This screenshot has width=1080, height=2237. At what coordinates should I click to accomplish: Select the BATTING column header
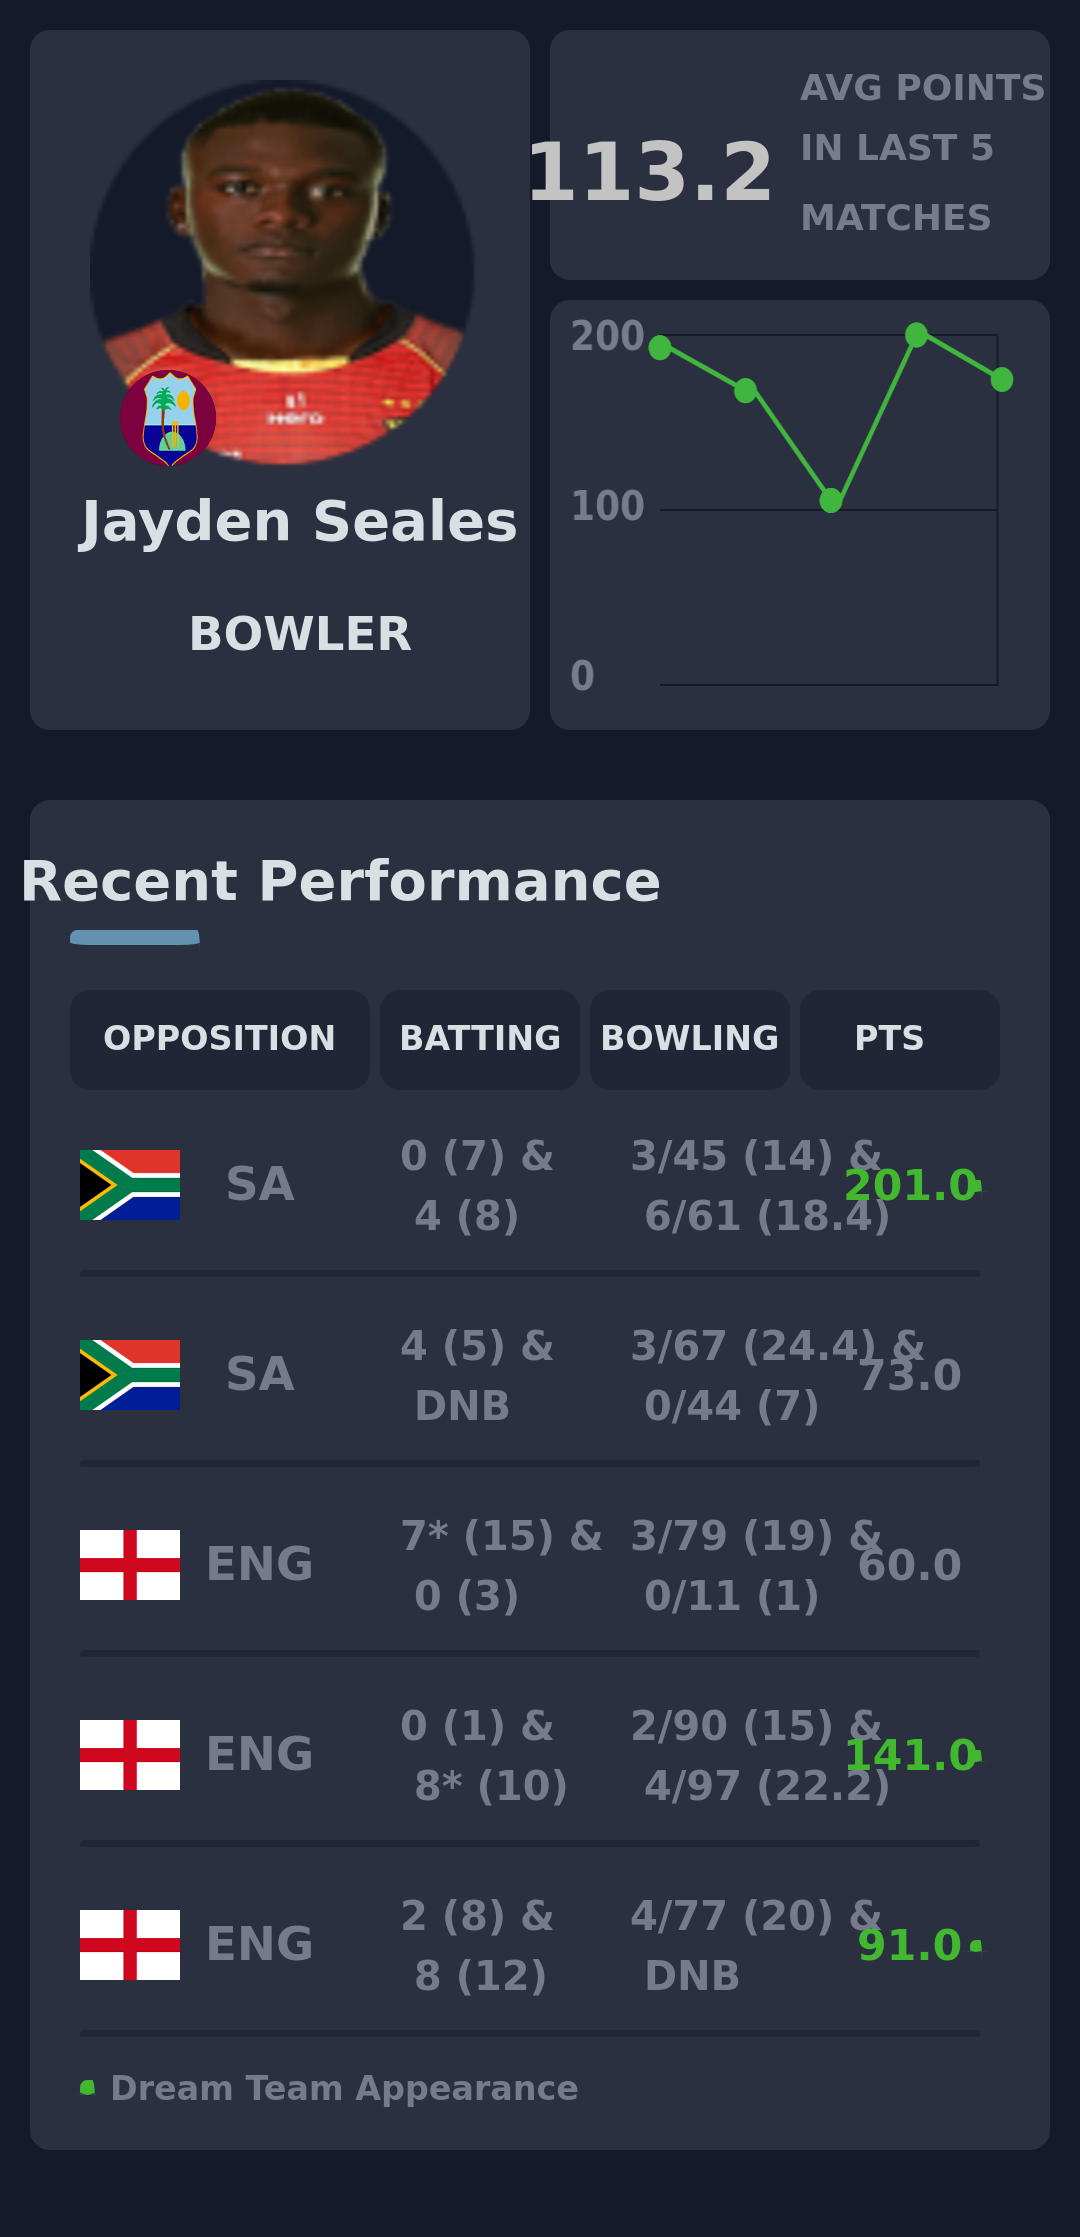480,1040
